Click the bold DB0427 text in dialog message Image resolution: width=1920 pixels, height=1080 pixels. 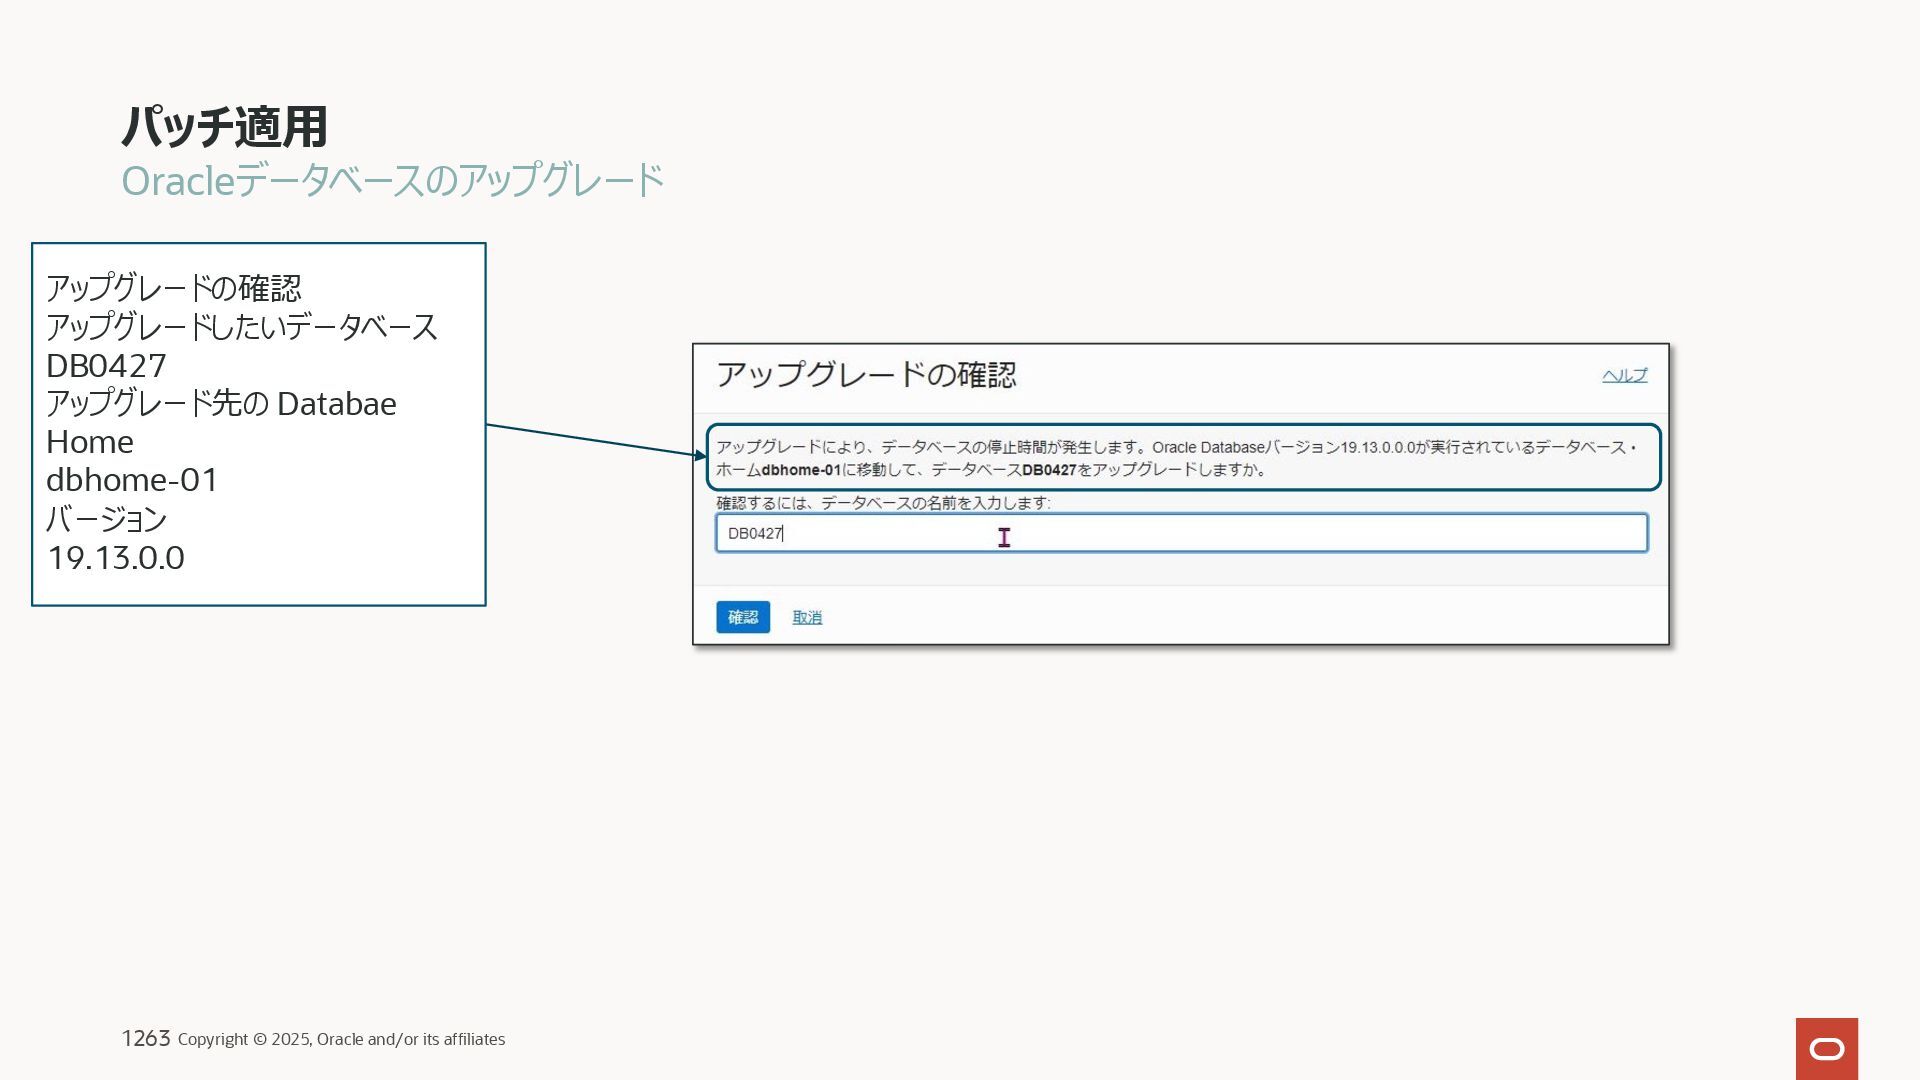1048,470
